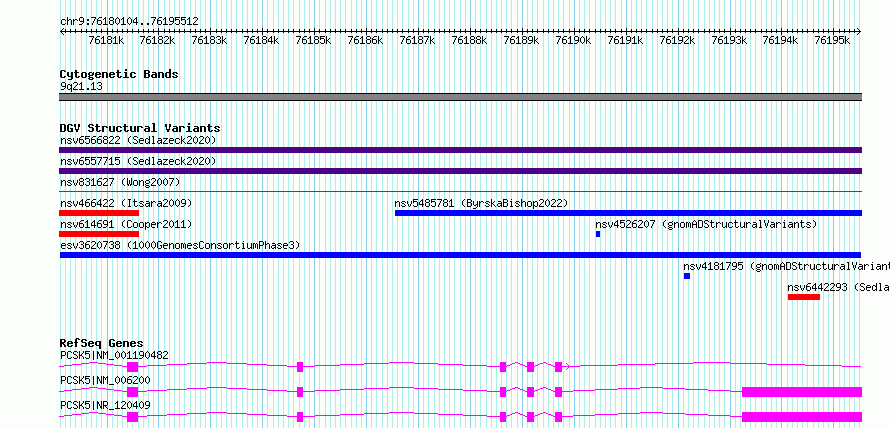Click the 76181k ruler tick label

[106, 40]
